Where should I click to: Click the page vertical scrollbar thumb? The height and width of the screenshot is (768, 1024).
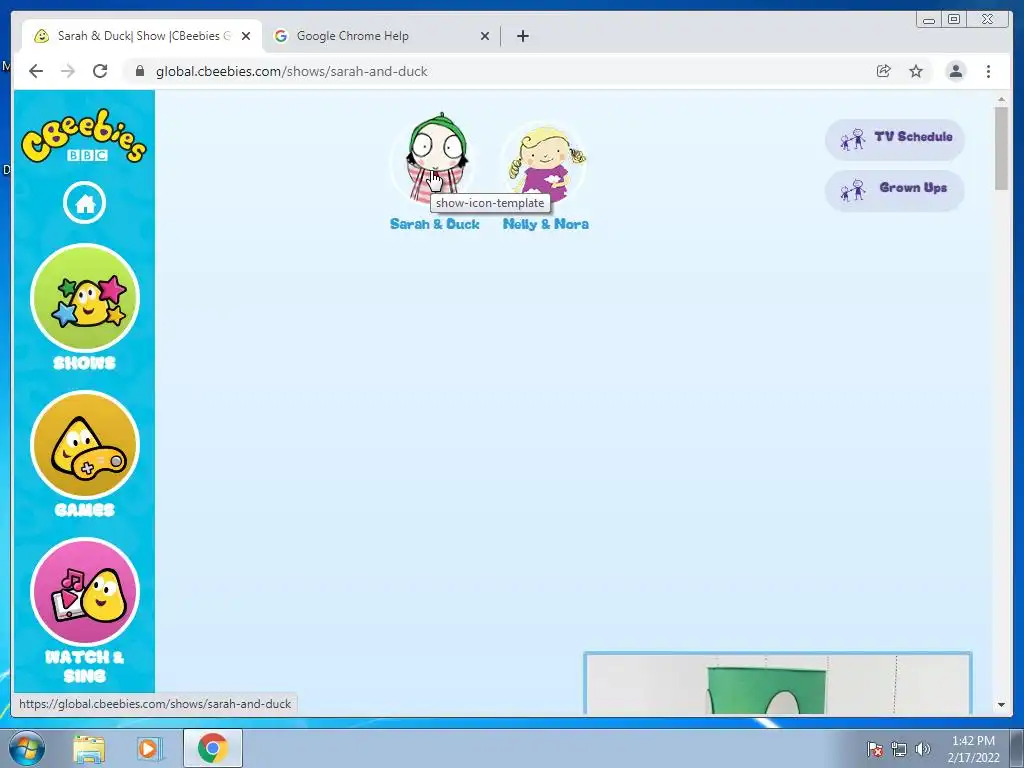pos(1001,148)
